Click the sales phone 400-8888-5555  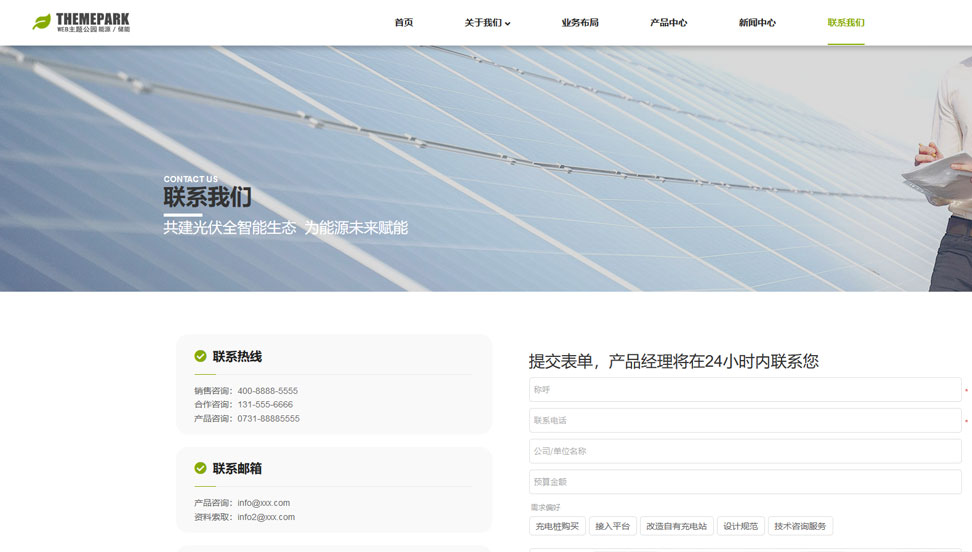click(267, 391)
